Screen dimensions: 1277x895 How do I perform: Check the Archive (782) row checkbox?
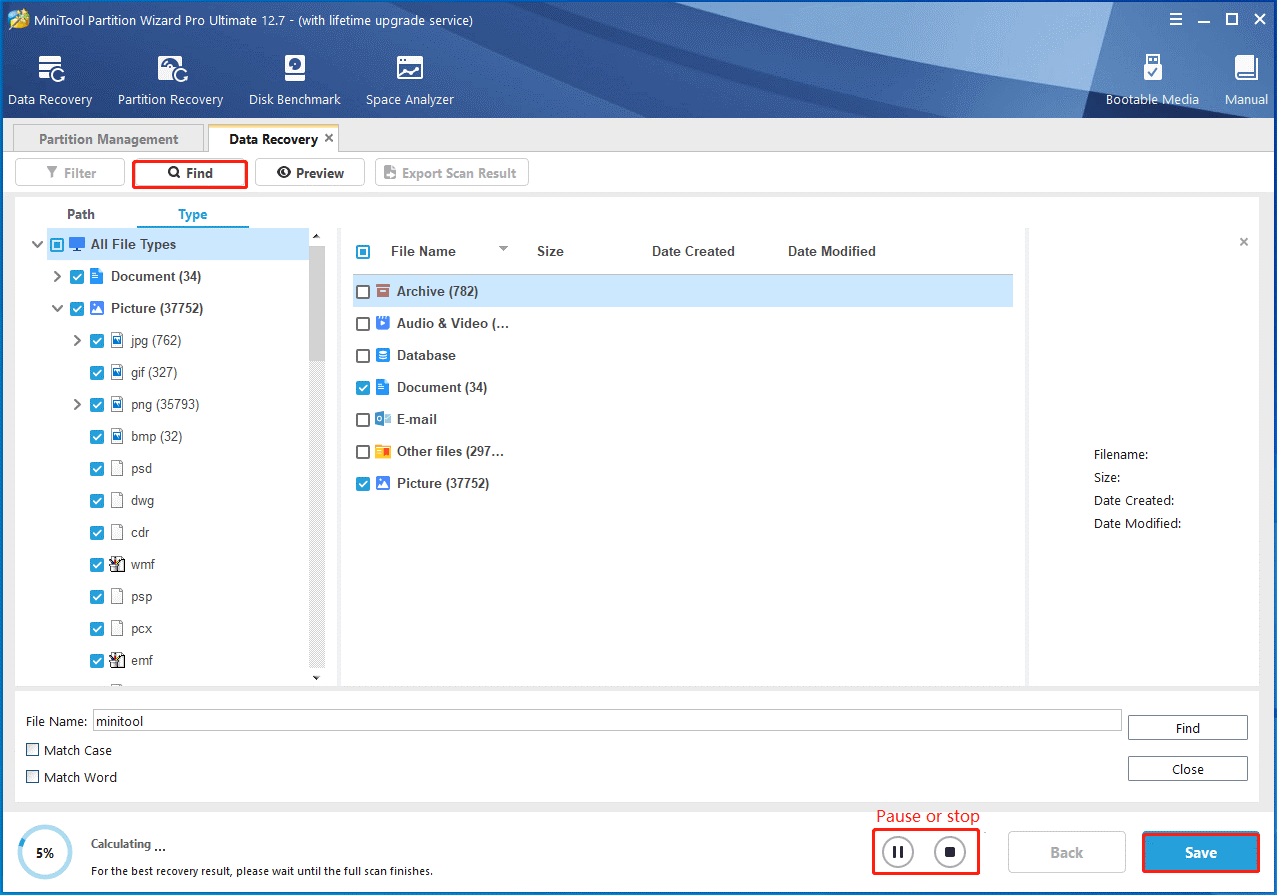click(363, 292)
